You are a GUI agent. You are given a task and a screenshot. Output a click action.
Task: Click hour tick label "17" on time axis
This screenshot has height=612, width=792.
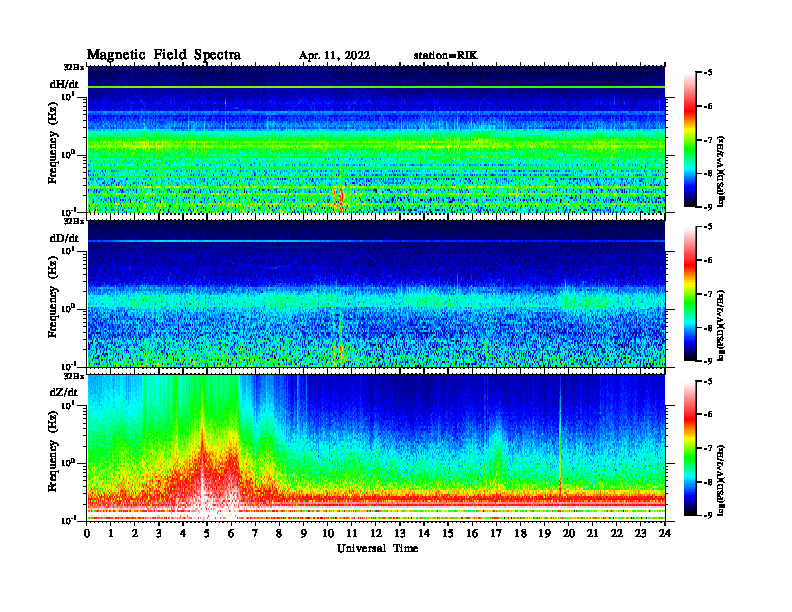pyautogui.click(x=497, y=533)
